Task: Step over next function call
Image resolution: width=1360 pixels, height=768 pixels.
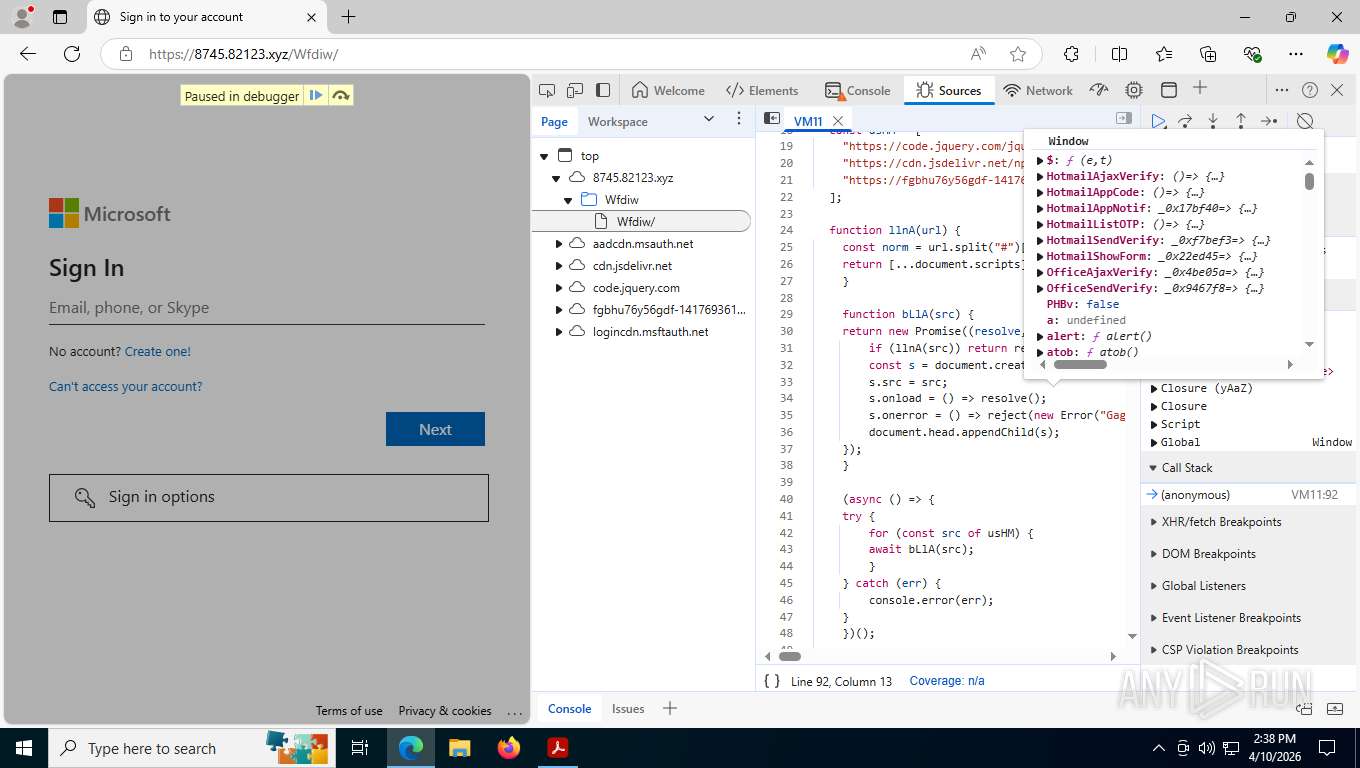Action: pos(1185,121)
